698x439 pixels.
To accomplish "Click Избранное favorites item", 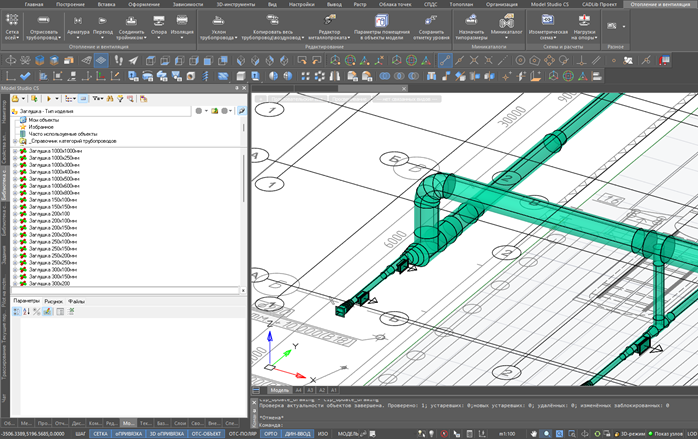I will (x=41, y=127).
